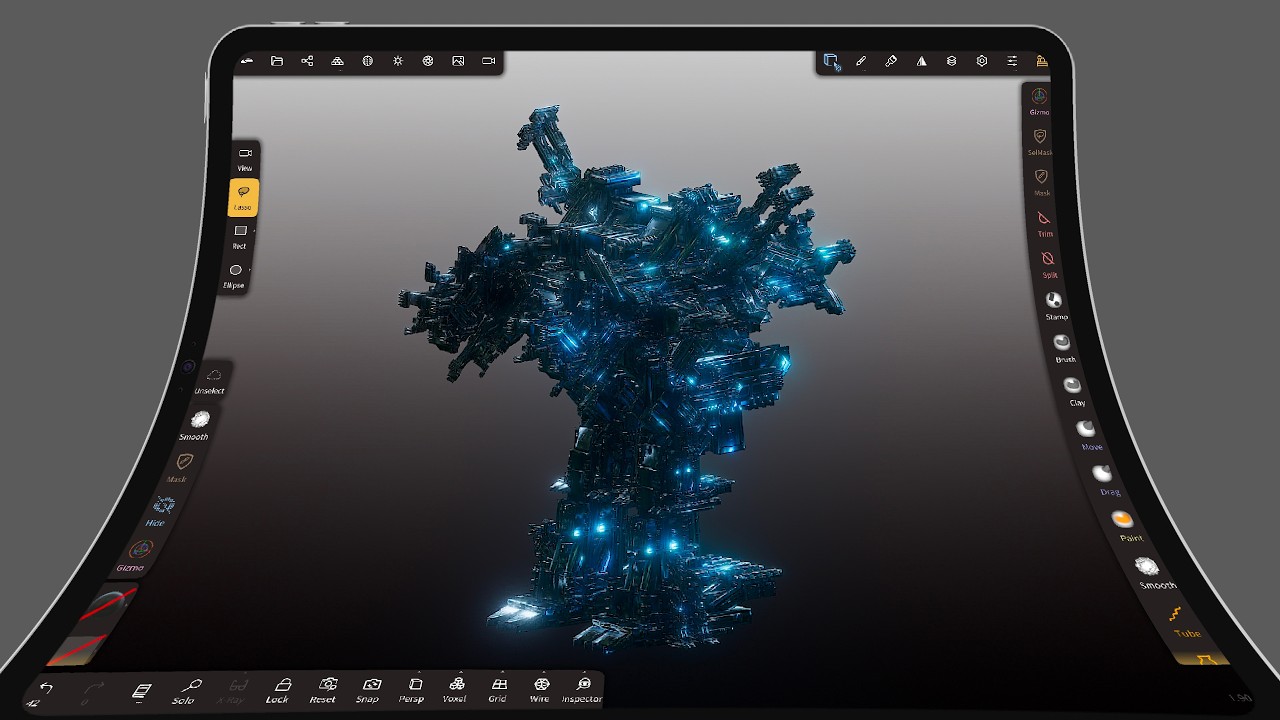1280x720 pixels.
Task: Choose the View selection shape
Action: click(x=245, y=159)
